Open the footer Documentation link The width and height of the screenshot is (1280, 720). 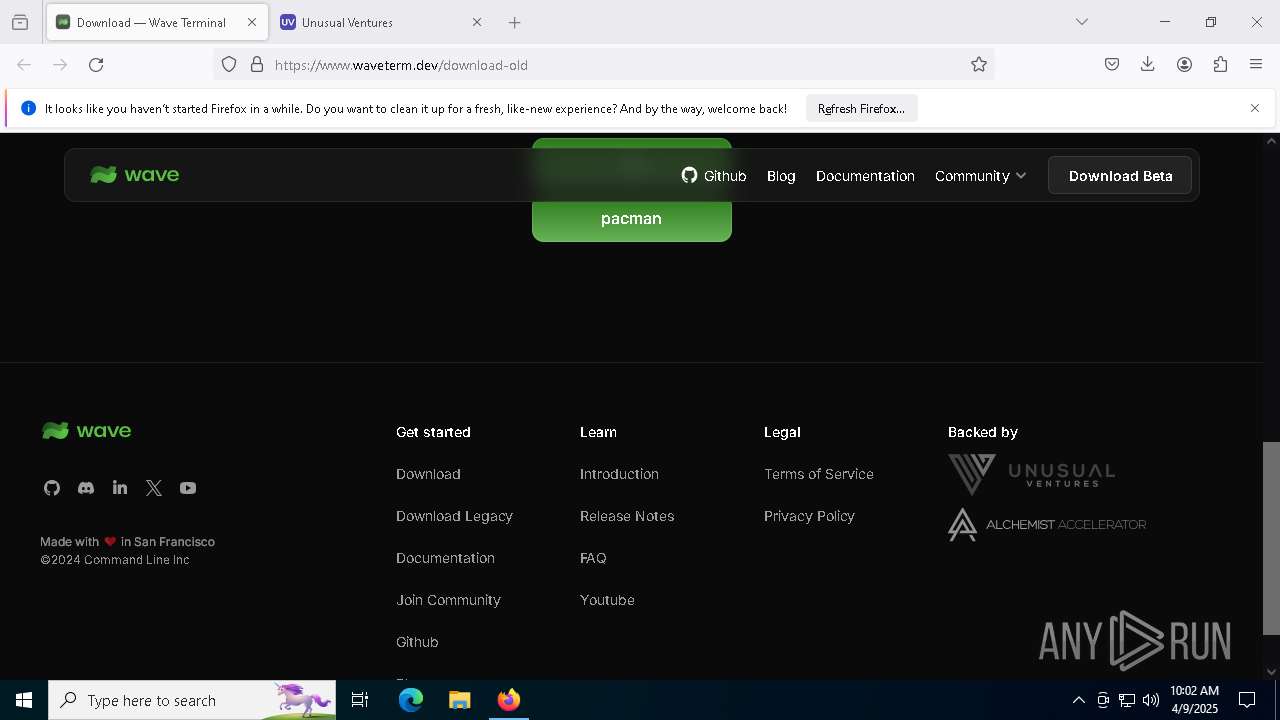(445, 558)
